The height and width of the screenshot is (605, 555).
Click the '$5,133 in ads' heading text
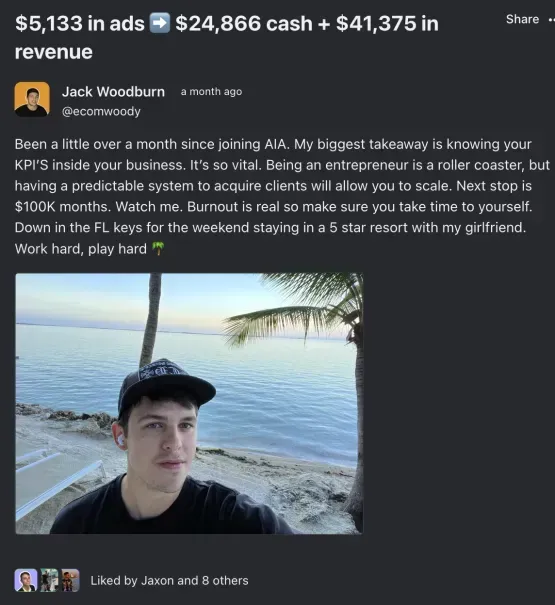[80, 24]
